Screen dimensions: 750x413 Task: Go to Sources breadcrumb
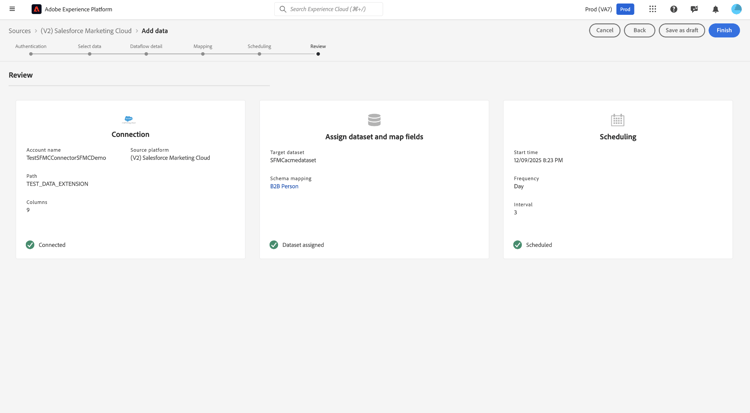coord(20,31)
